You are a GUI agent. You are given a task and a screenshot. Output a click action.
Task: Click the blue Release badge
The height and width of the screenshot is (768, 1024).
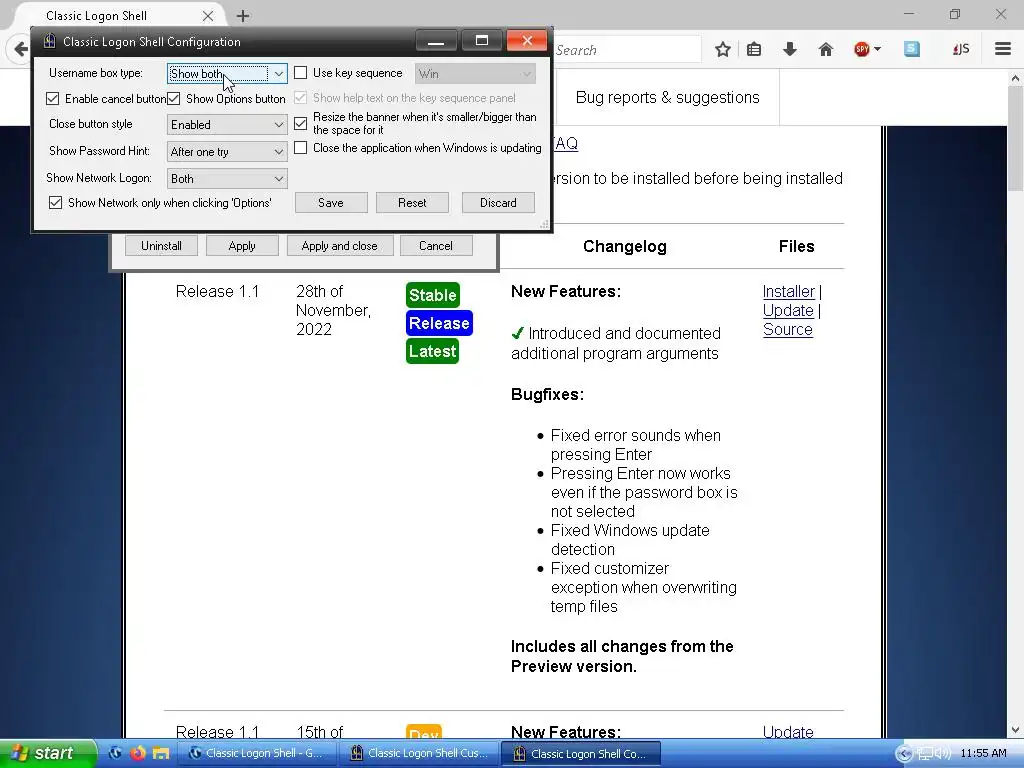pyautogui.click(x=439, y=323)
